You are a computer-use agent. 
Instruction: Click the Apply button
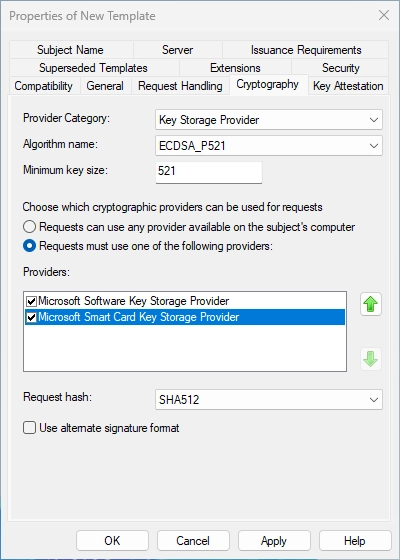pos(274,541)
